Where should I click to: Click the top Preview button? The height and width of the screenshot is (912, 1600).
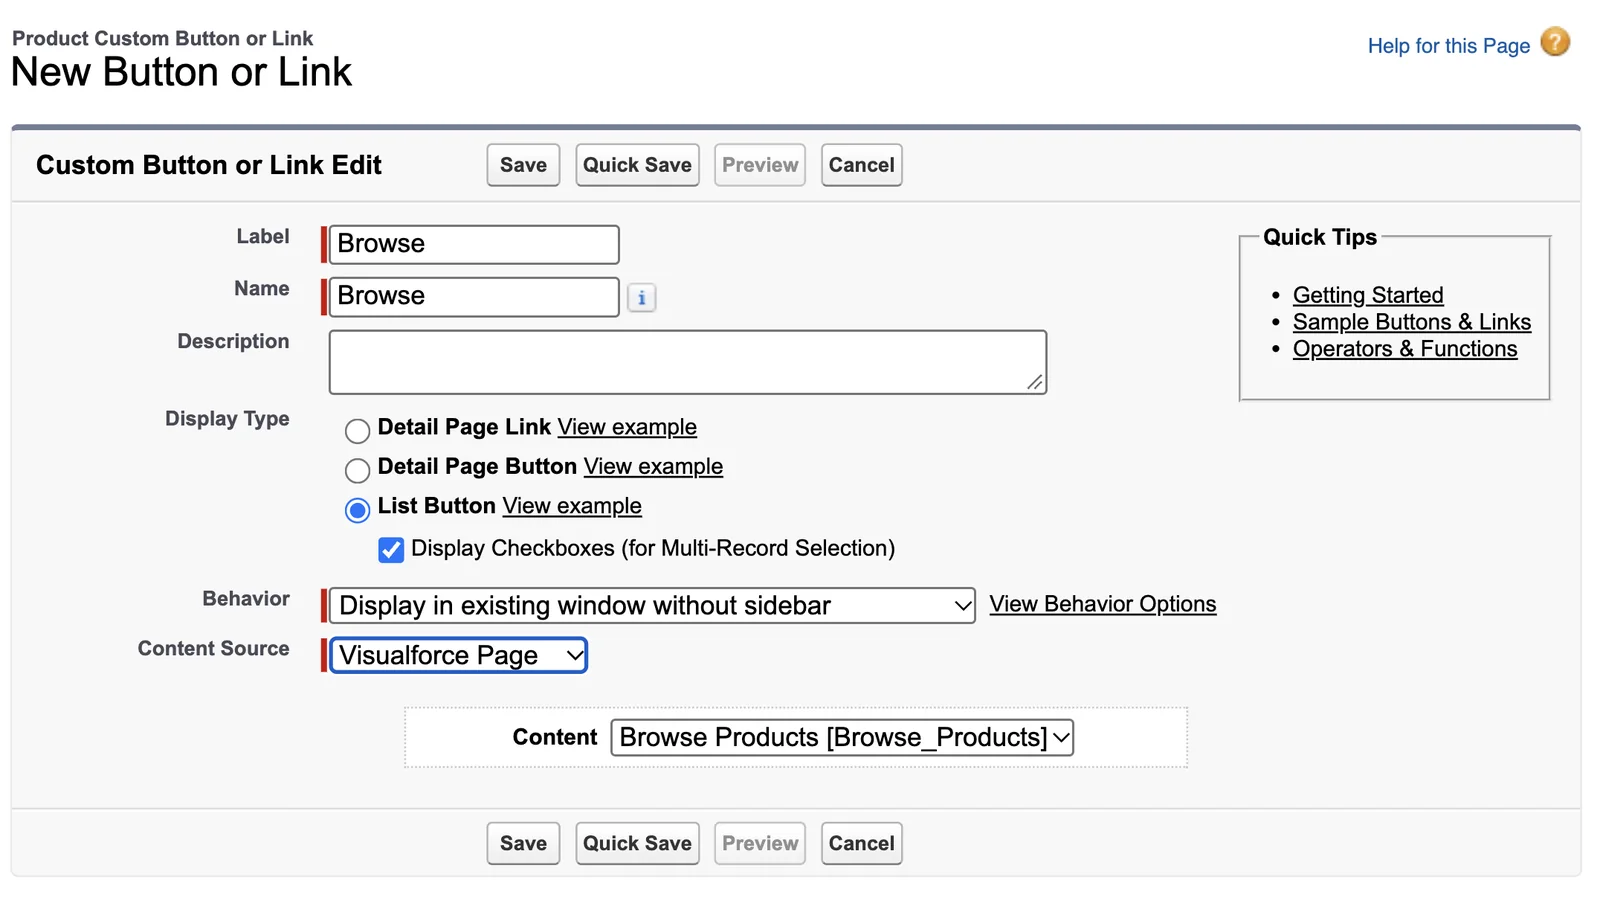pos(760,165)
